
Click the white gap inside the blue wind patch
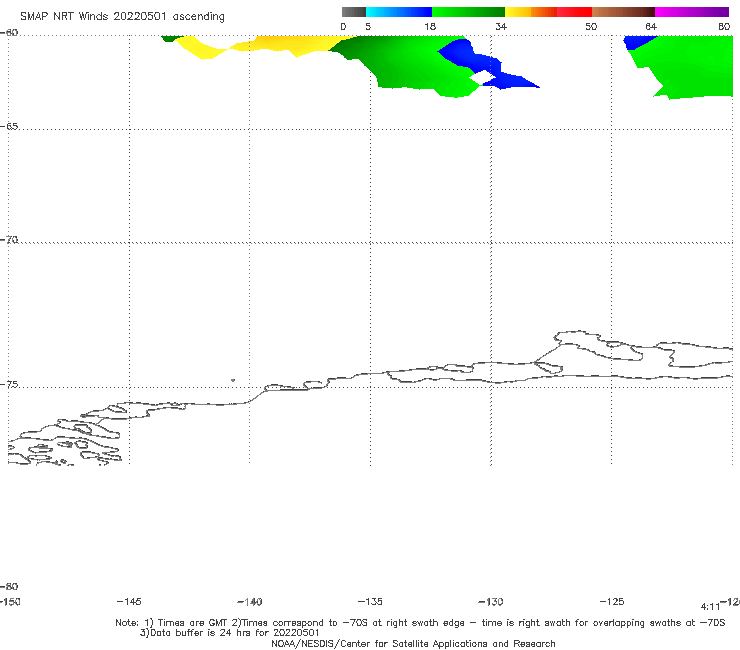tap(482, 77)
